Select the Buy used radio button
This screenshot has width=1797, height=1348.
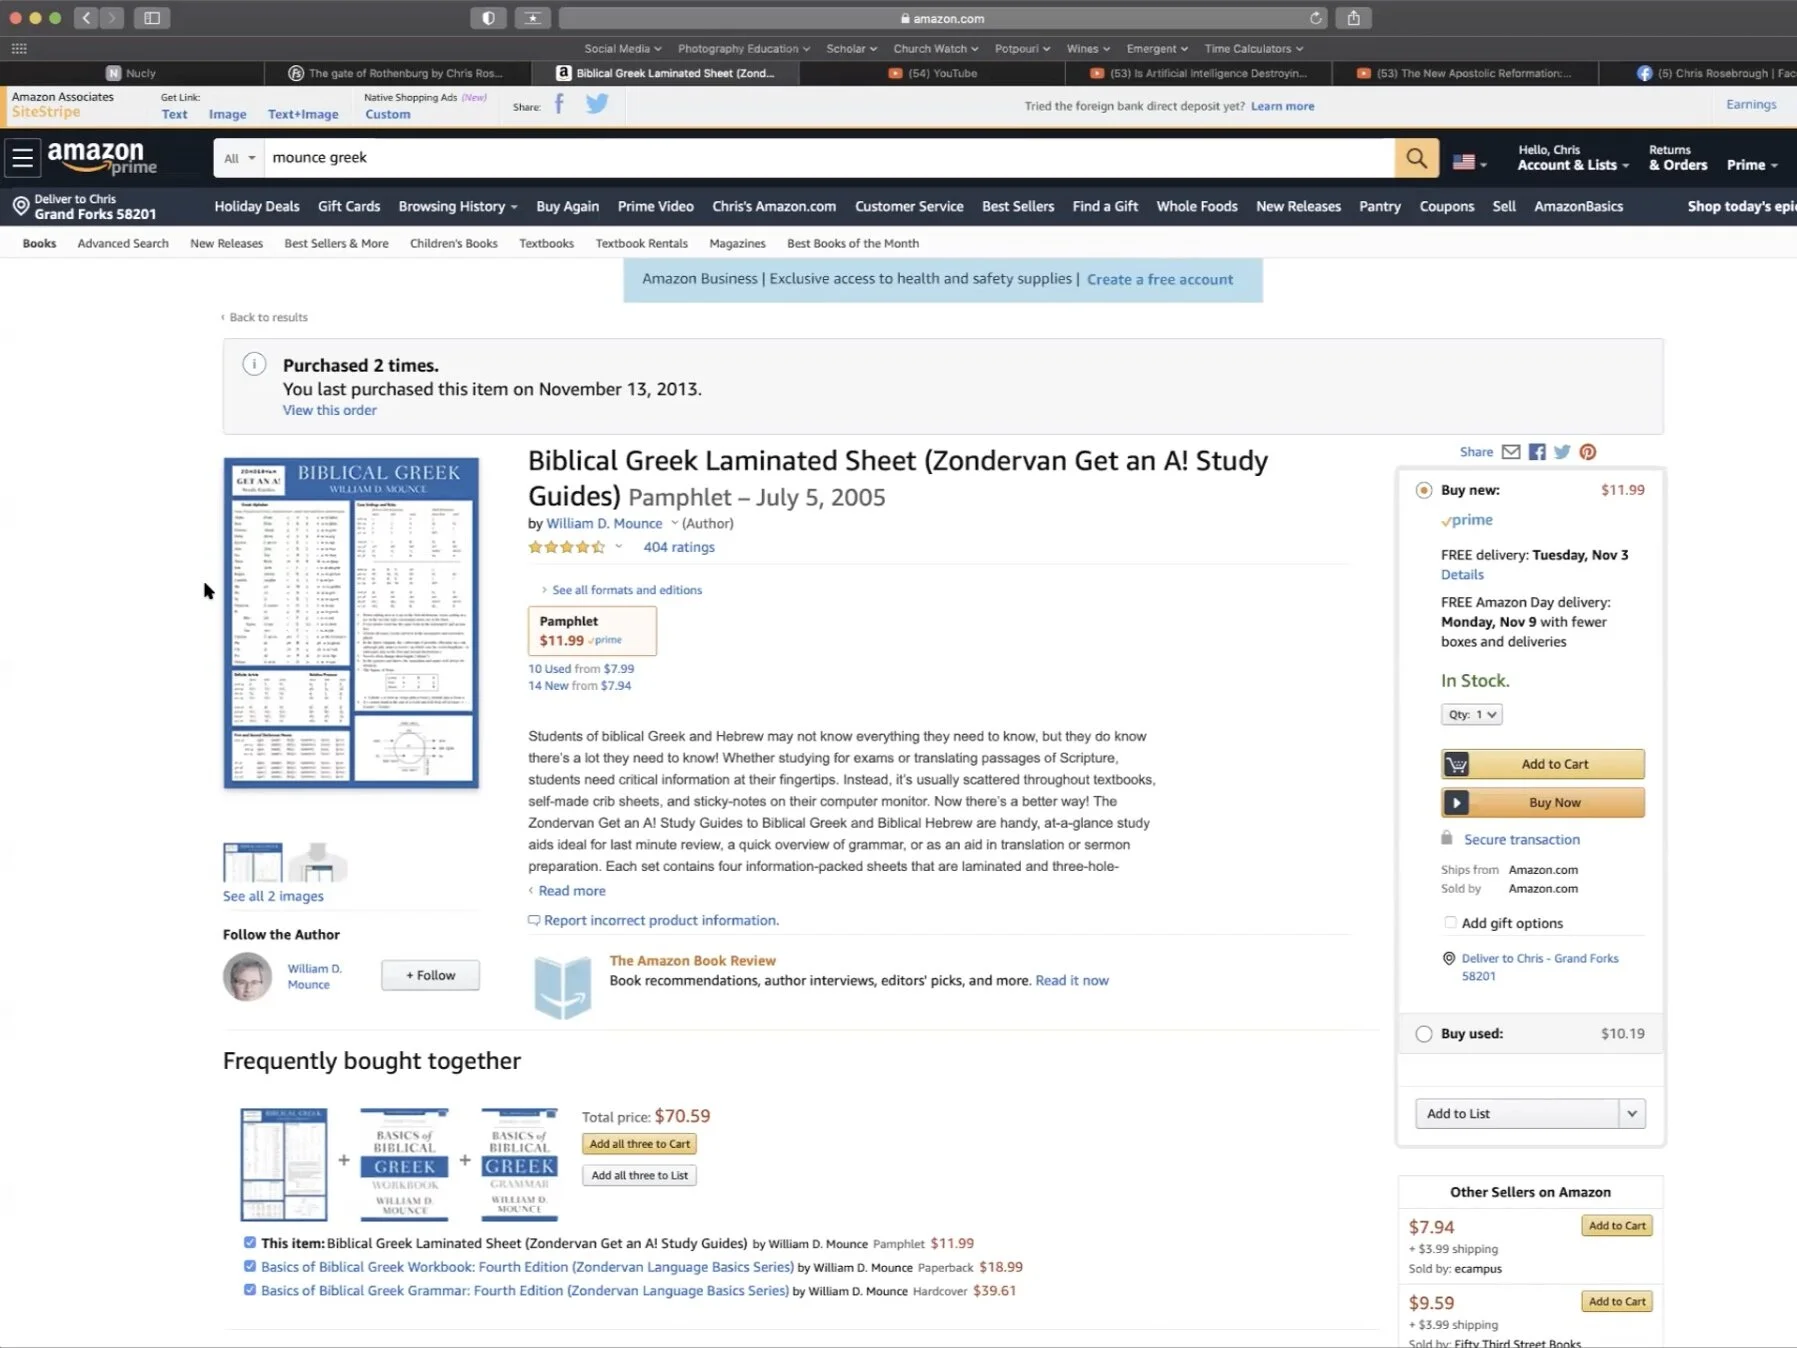[1423, 1034]
